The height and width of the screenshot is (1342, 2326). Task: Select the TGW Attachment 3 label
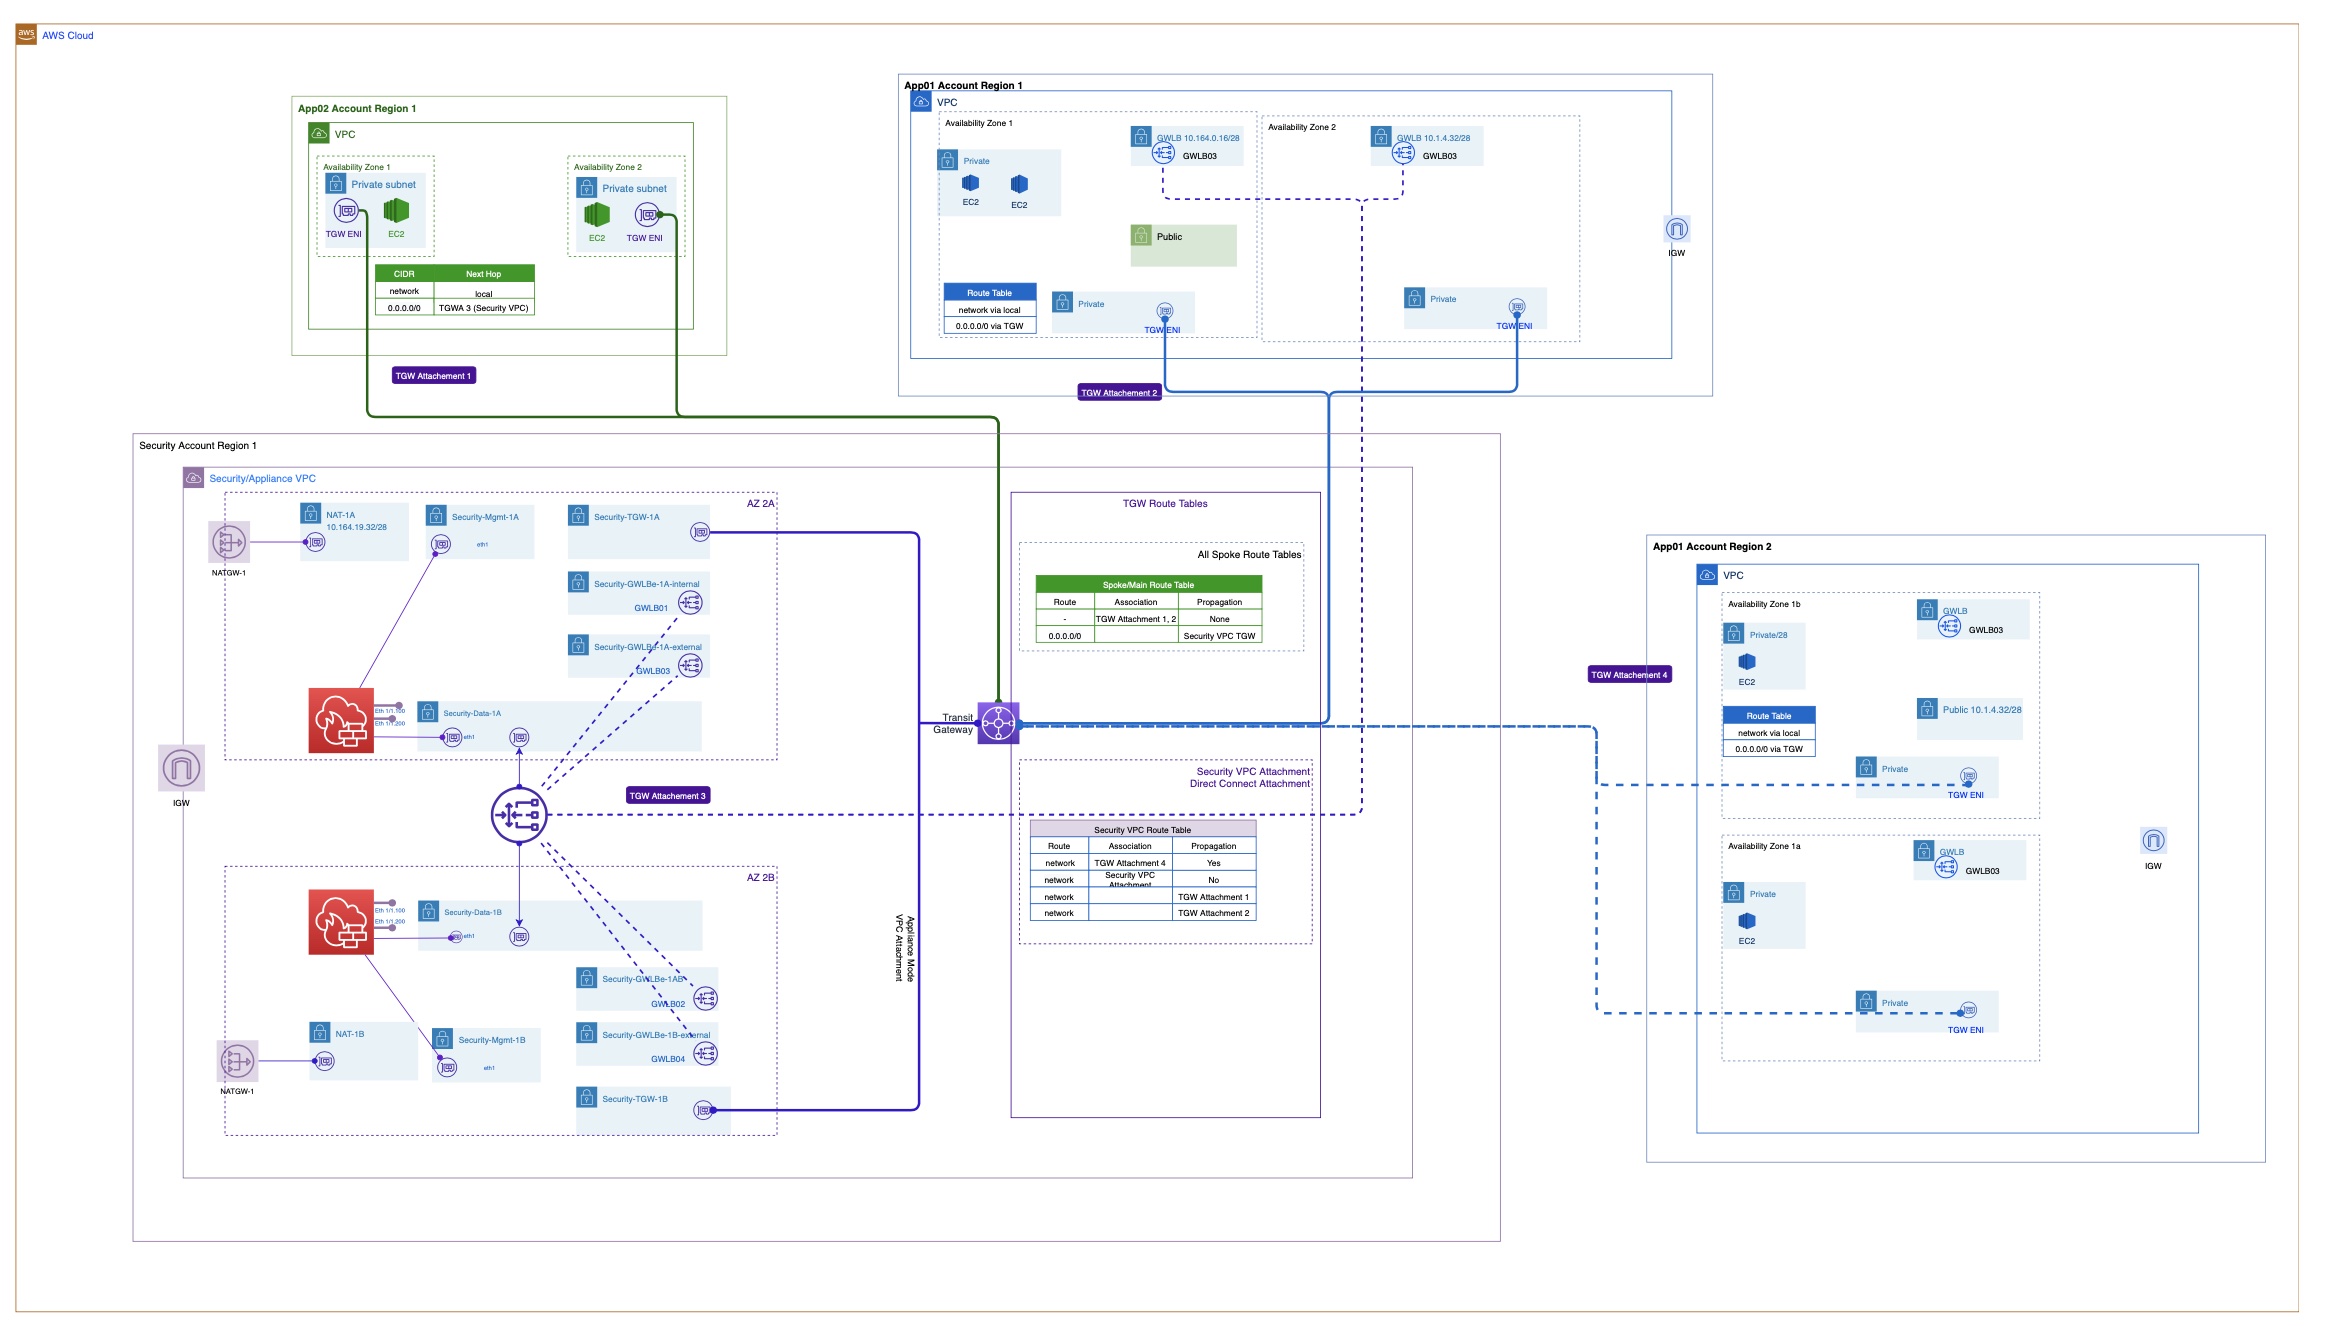(667, 796)
